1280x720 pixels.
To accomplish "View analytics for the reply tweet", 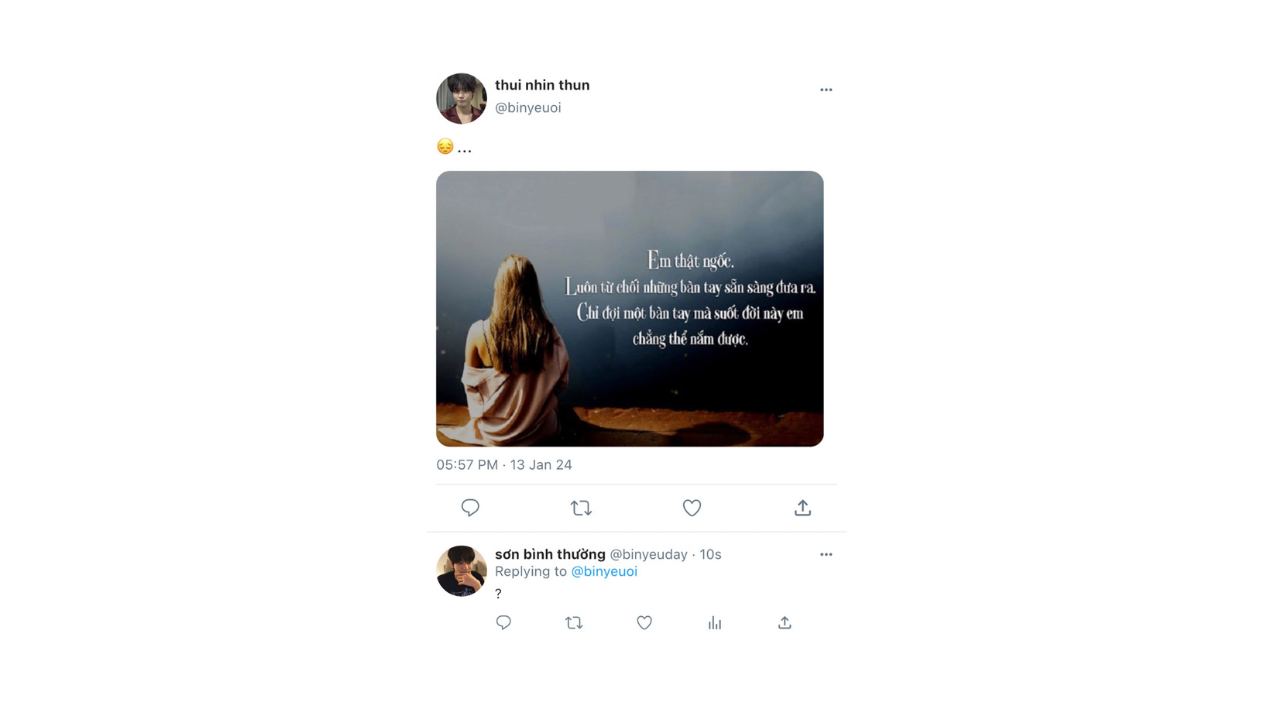I will [714, 623].
